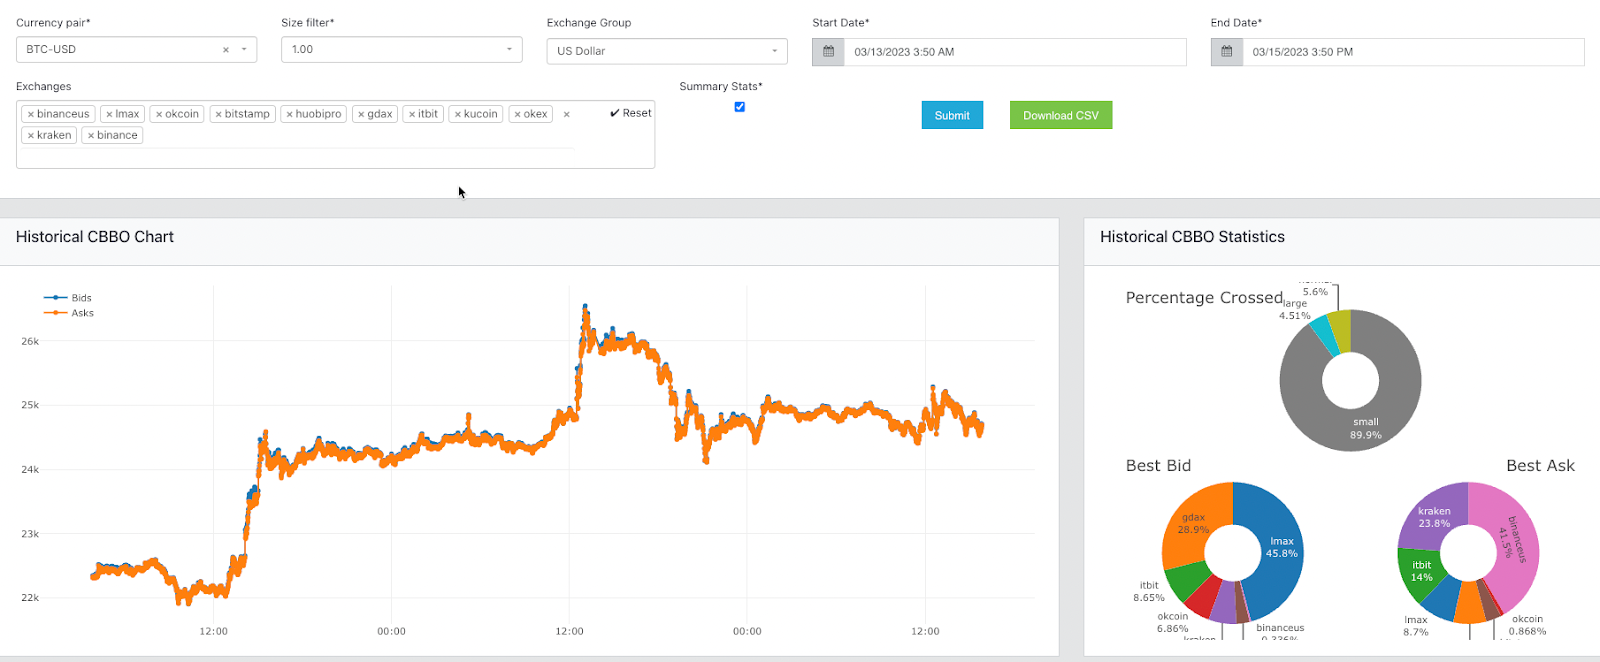Viewport: 1600px width, 662px height.
Task: Remove the lmax tag from Exchanges
Action: (x=109, y=114)
